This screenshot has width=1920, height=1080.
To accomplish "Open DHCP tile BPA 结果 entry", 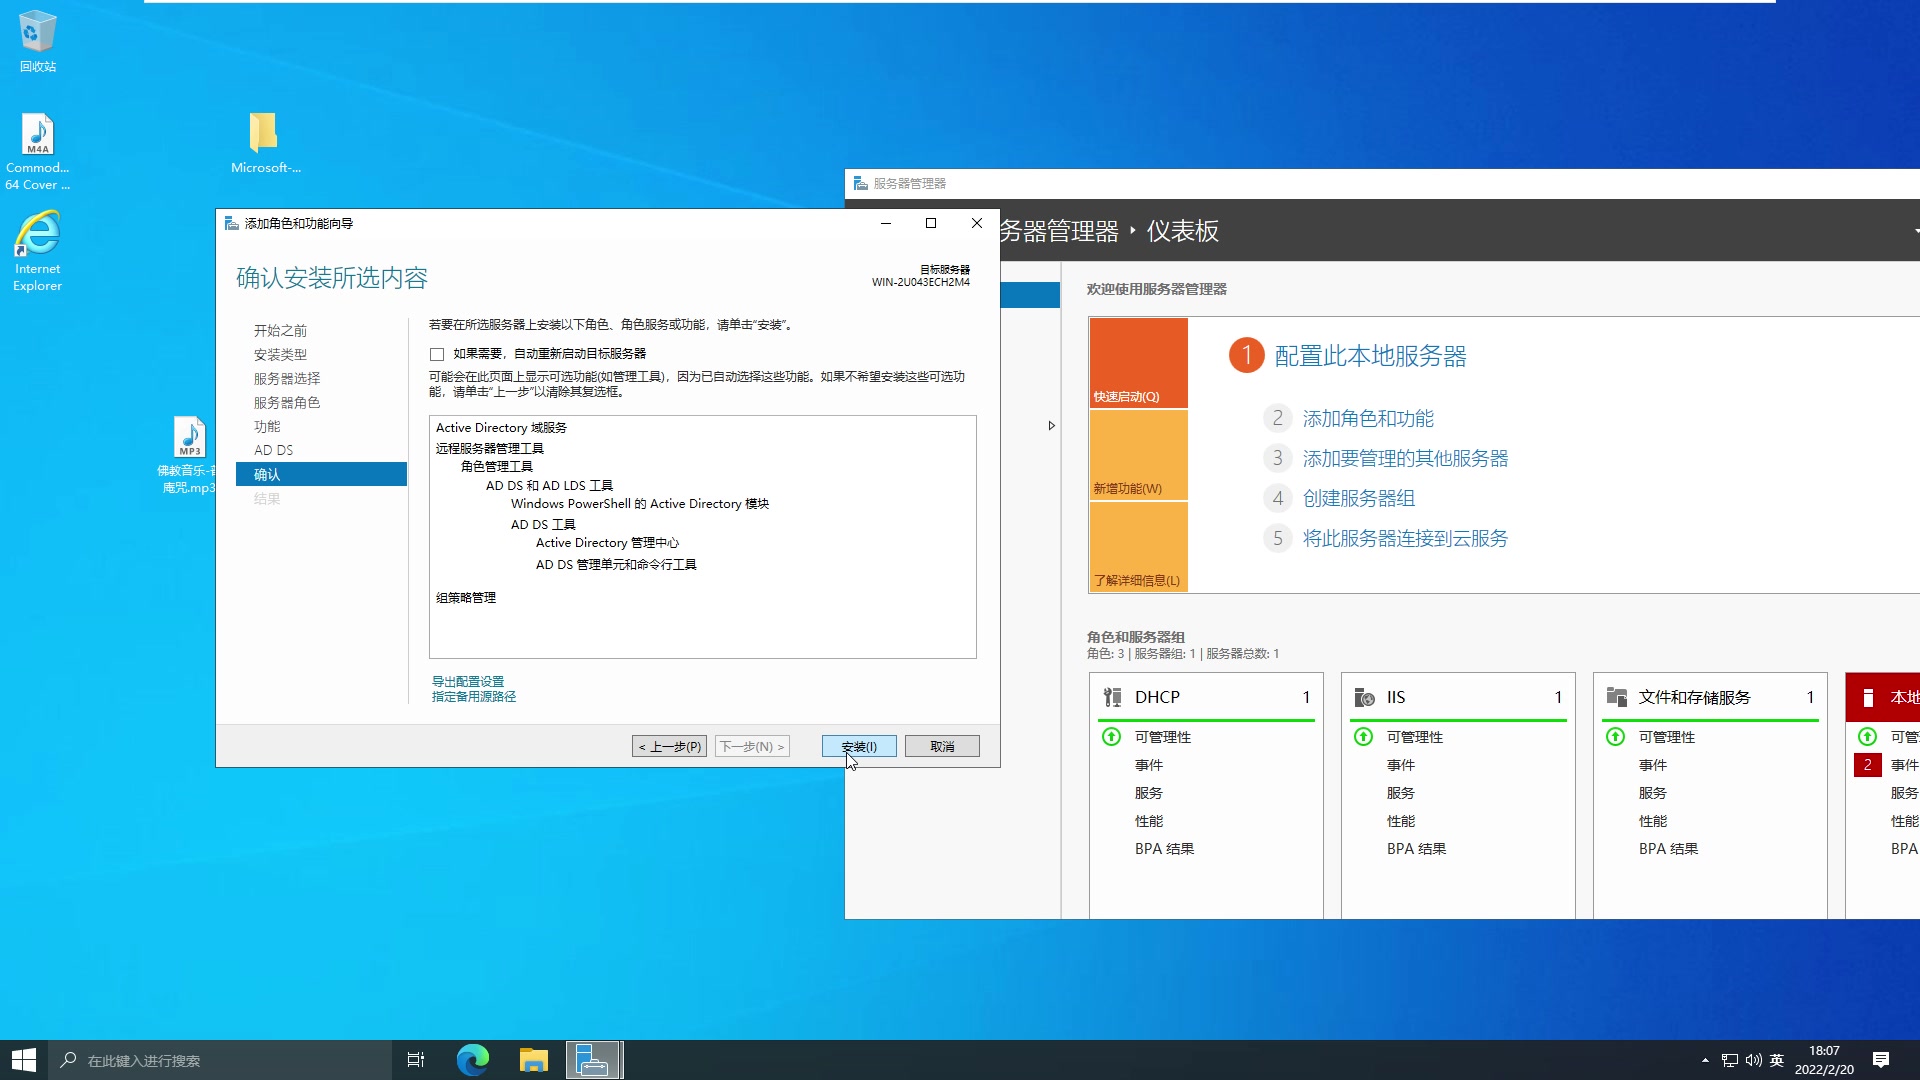I will (1164, 849).
